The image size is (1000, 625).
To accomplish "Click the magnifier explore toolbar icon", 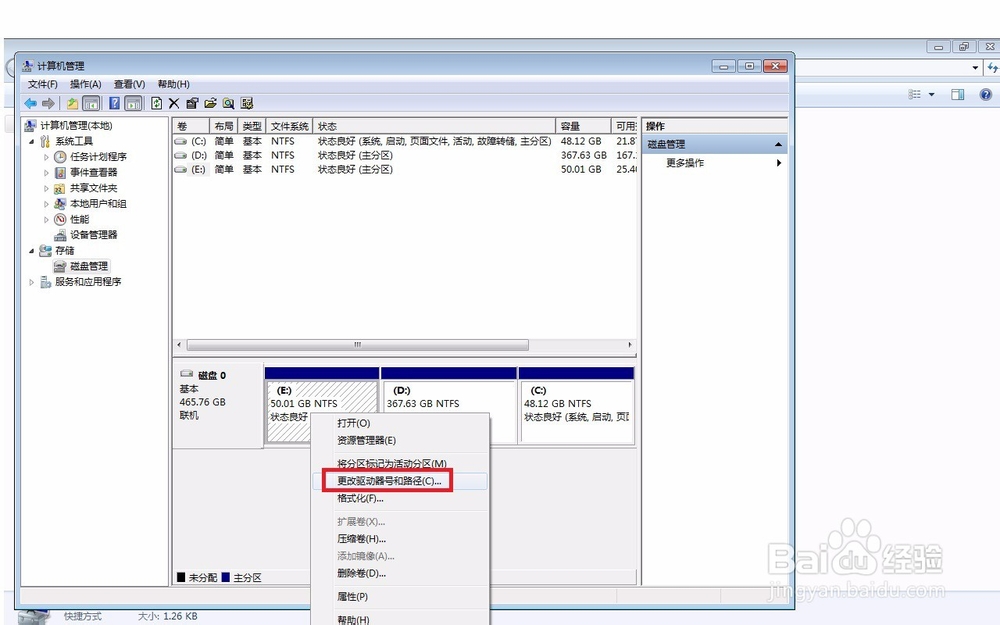I will (x=228, y=103).
